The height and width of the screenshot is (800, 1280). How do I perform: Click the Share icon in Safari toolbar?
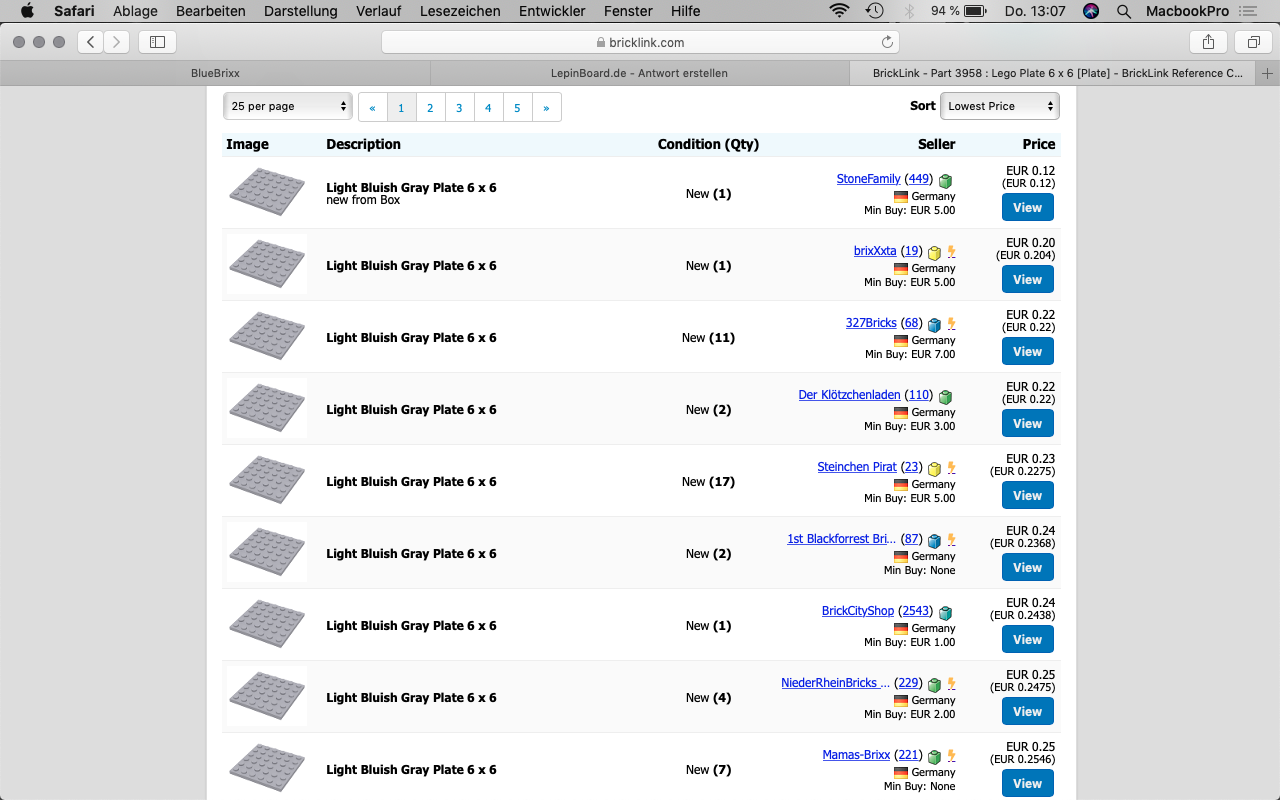point(1208,42)
